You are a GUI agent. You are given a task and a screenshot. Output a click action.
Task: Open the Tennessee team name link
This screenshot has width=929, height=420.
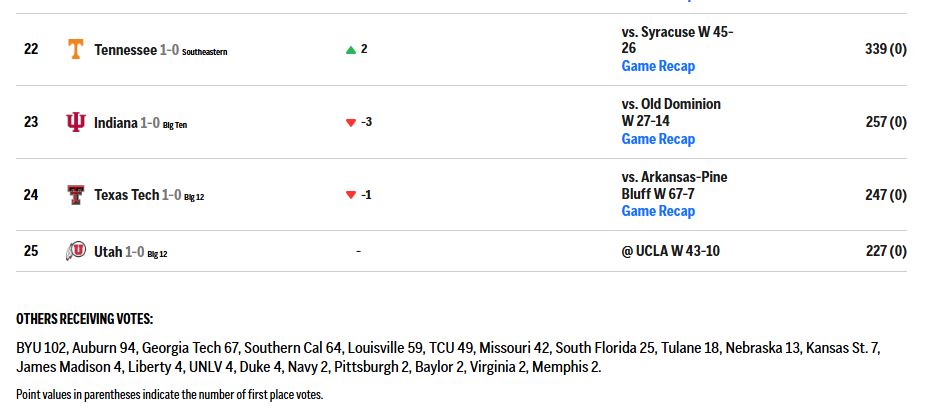125,50
